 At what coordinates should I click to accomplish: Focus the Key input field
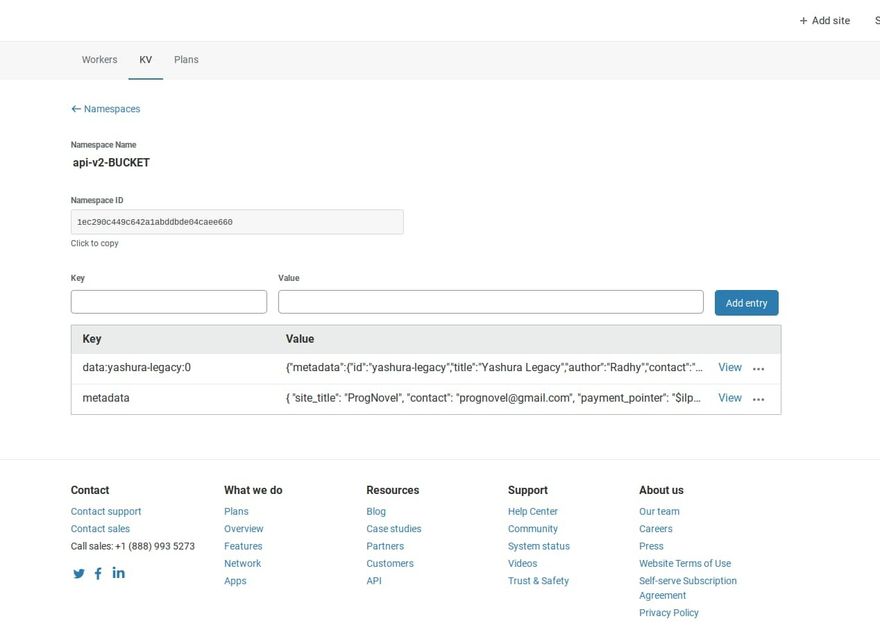click(169, 302)
